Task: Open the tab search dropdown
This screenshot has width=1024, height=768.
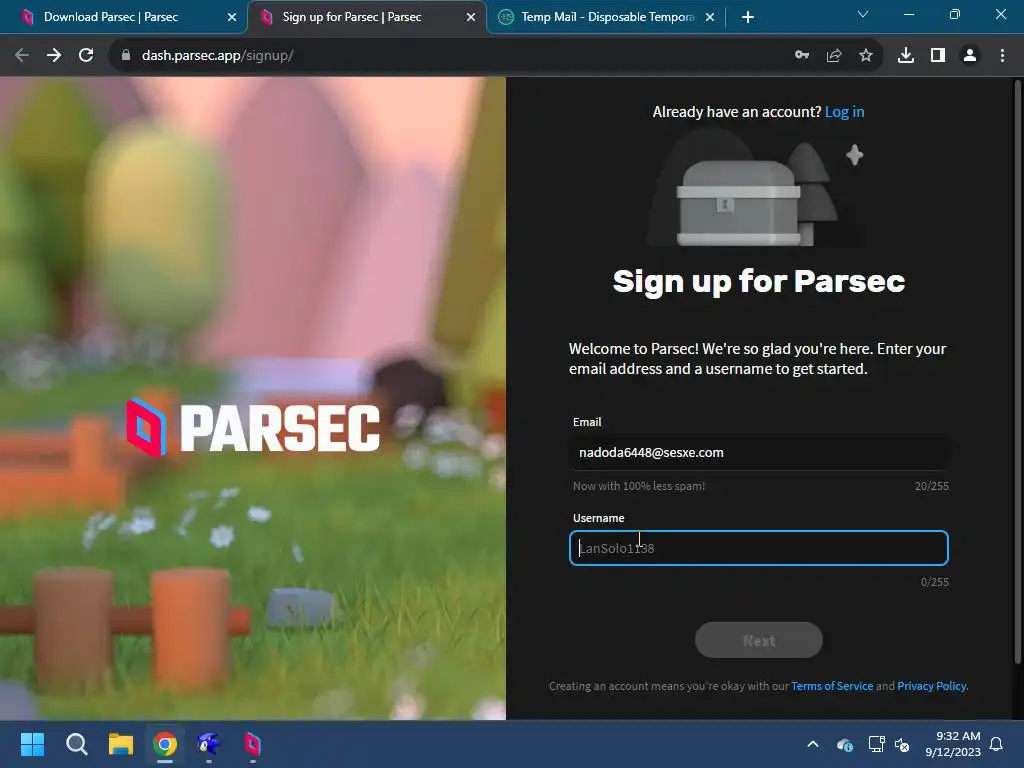Action: click(x=863, y=14)
